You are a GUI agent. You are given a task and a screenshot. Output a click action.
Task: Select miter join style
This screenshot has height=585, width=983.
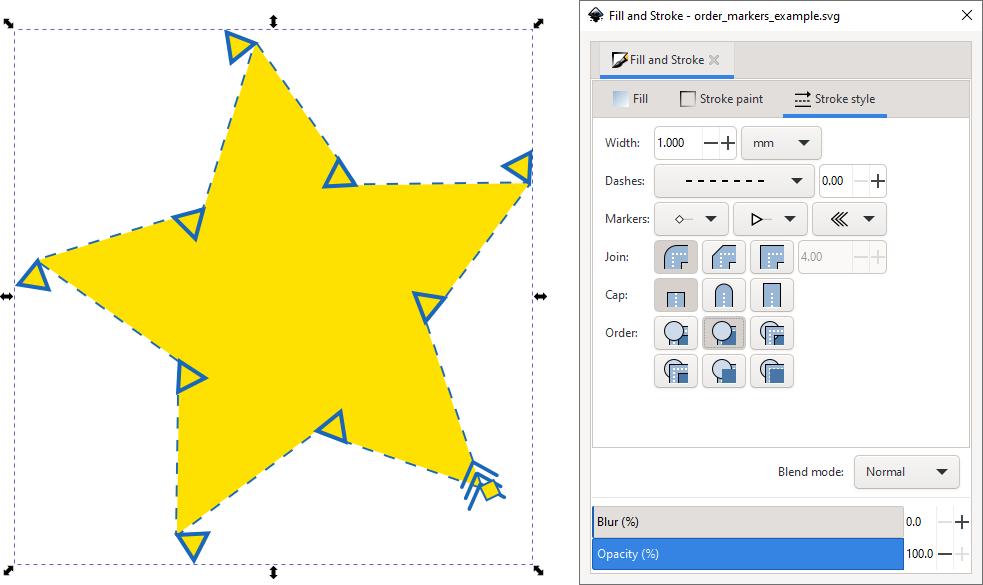tap(772, 257)
